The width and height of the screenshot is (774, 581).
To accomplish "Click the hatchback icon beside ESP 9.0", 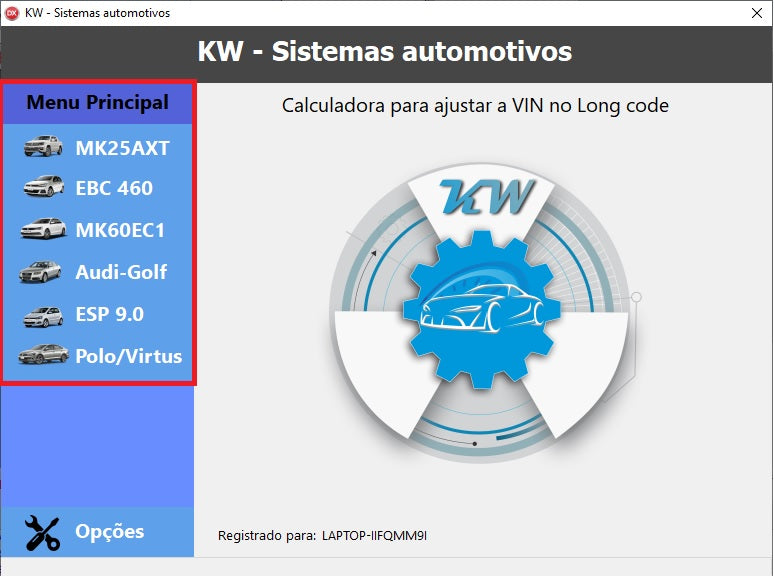I will coord(43,315).
